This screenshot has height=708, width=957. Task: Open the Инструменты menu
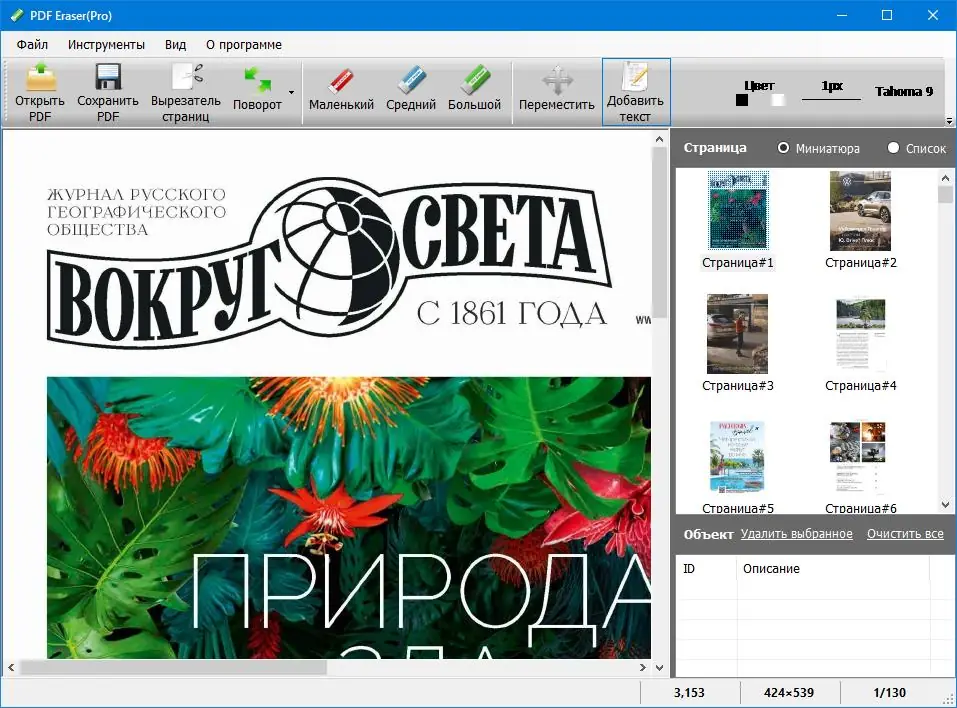coord(106,45)
